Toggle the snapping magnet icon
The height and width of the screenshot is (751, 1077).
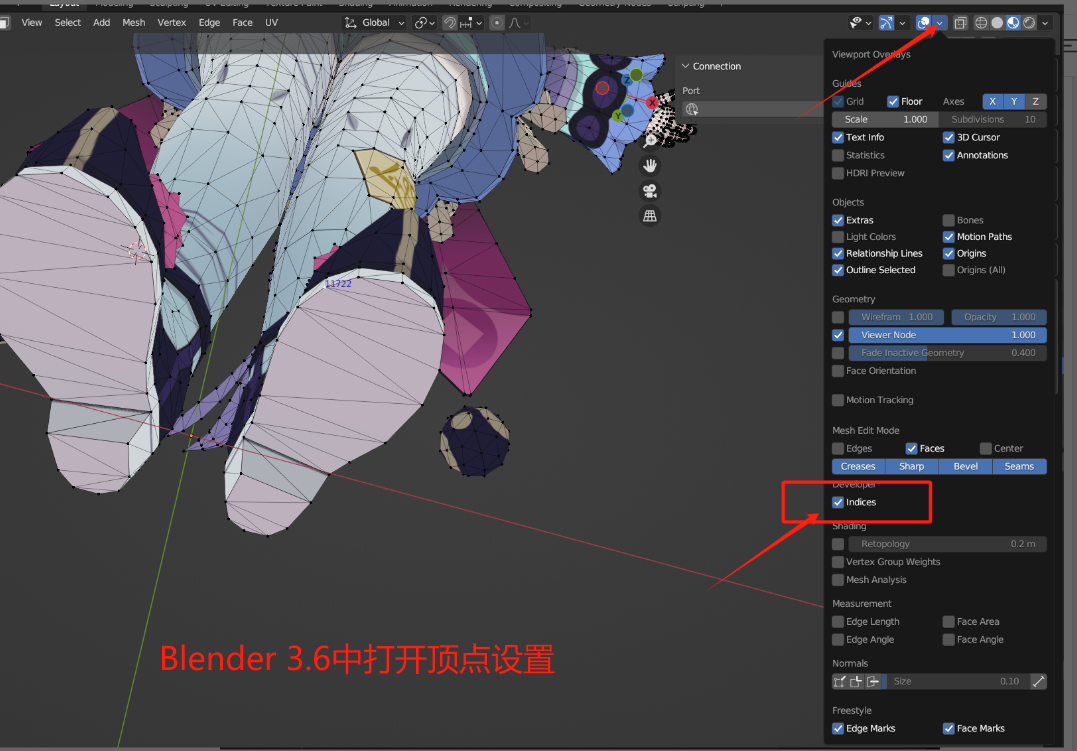(450, 23)
